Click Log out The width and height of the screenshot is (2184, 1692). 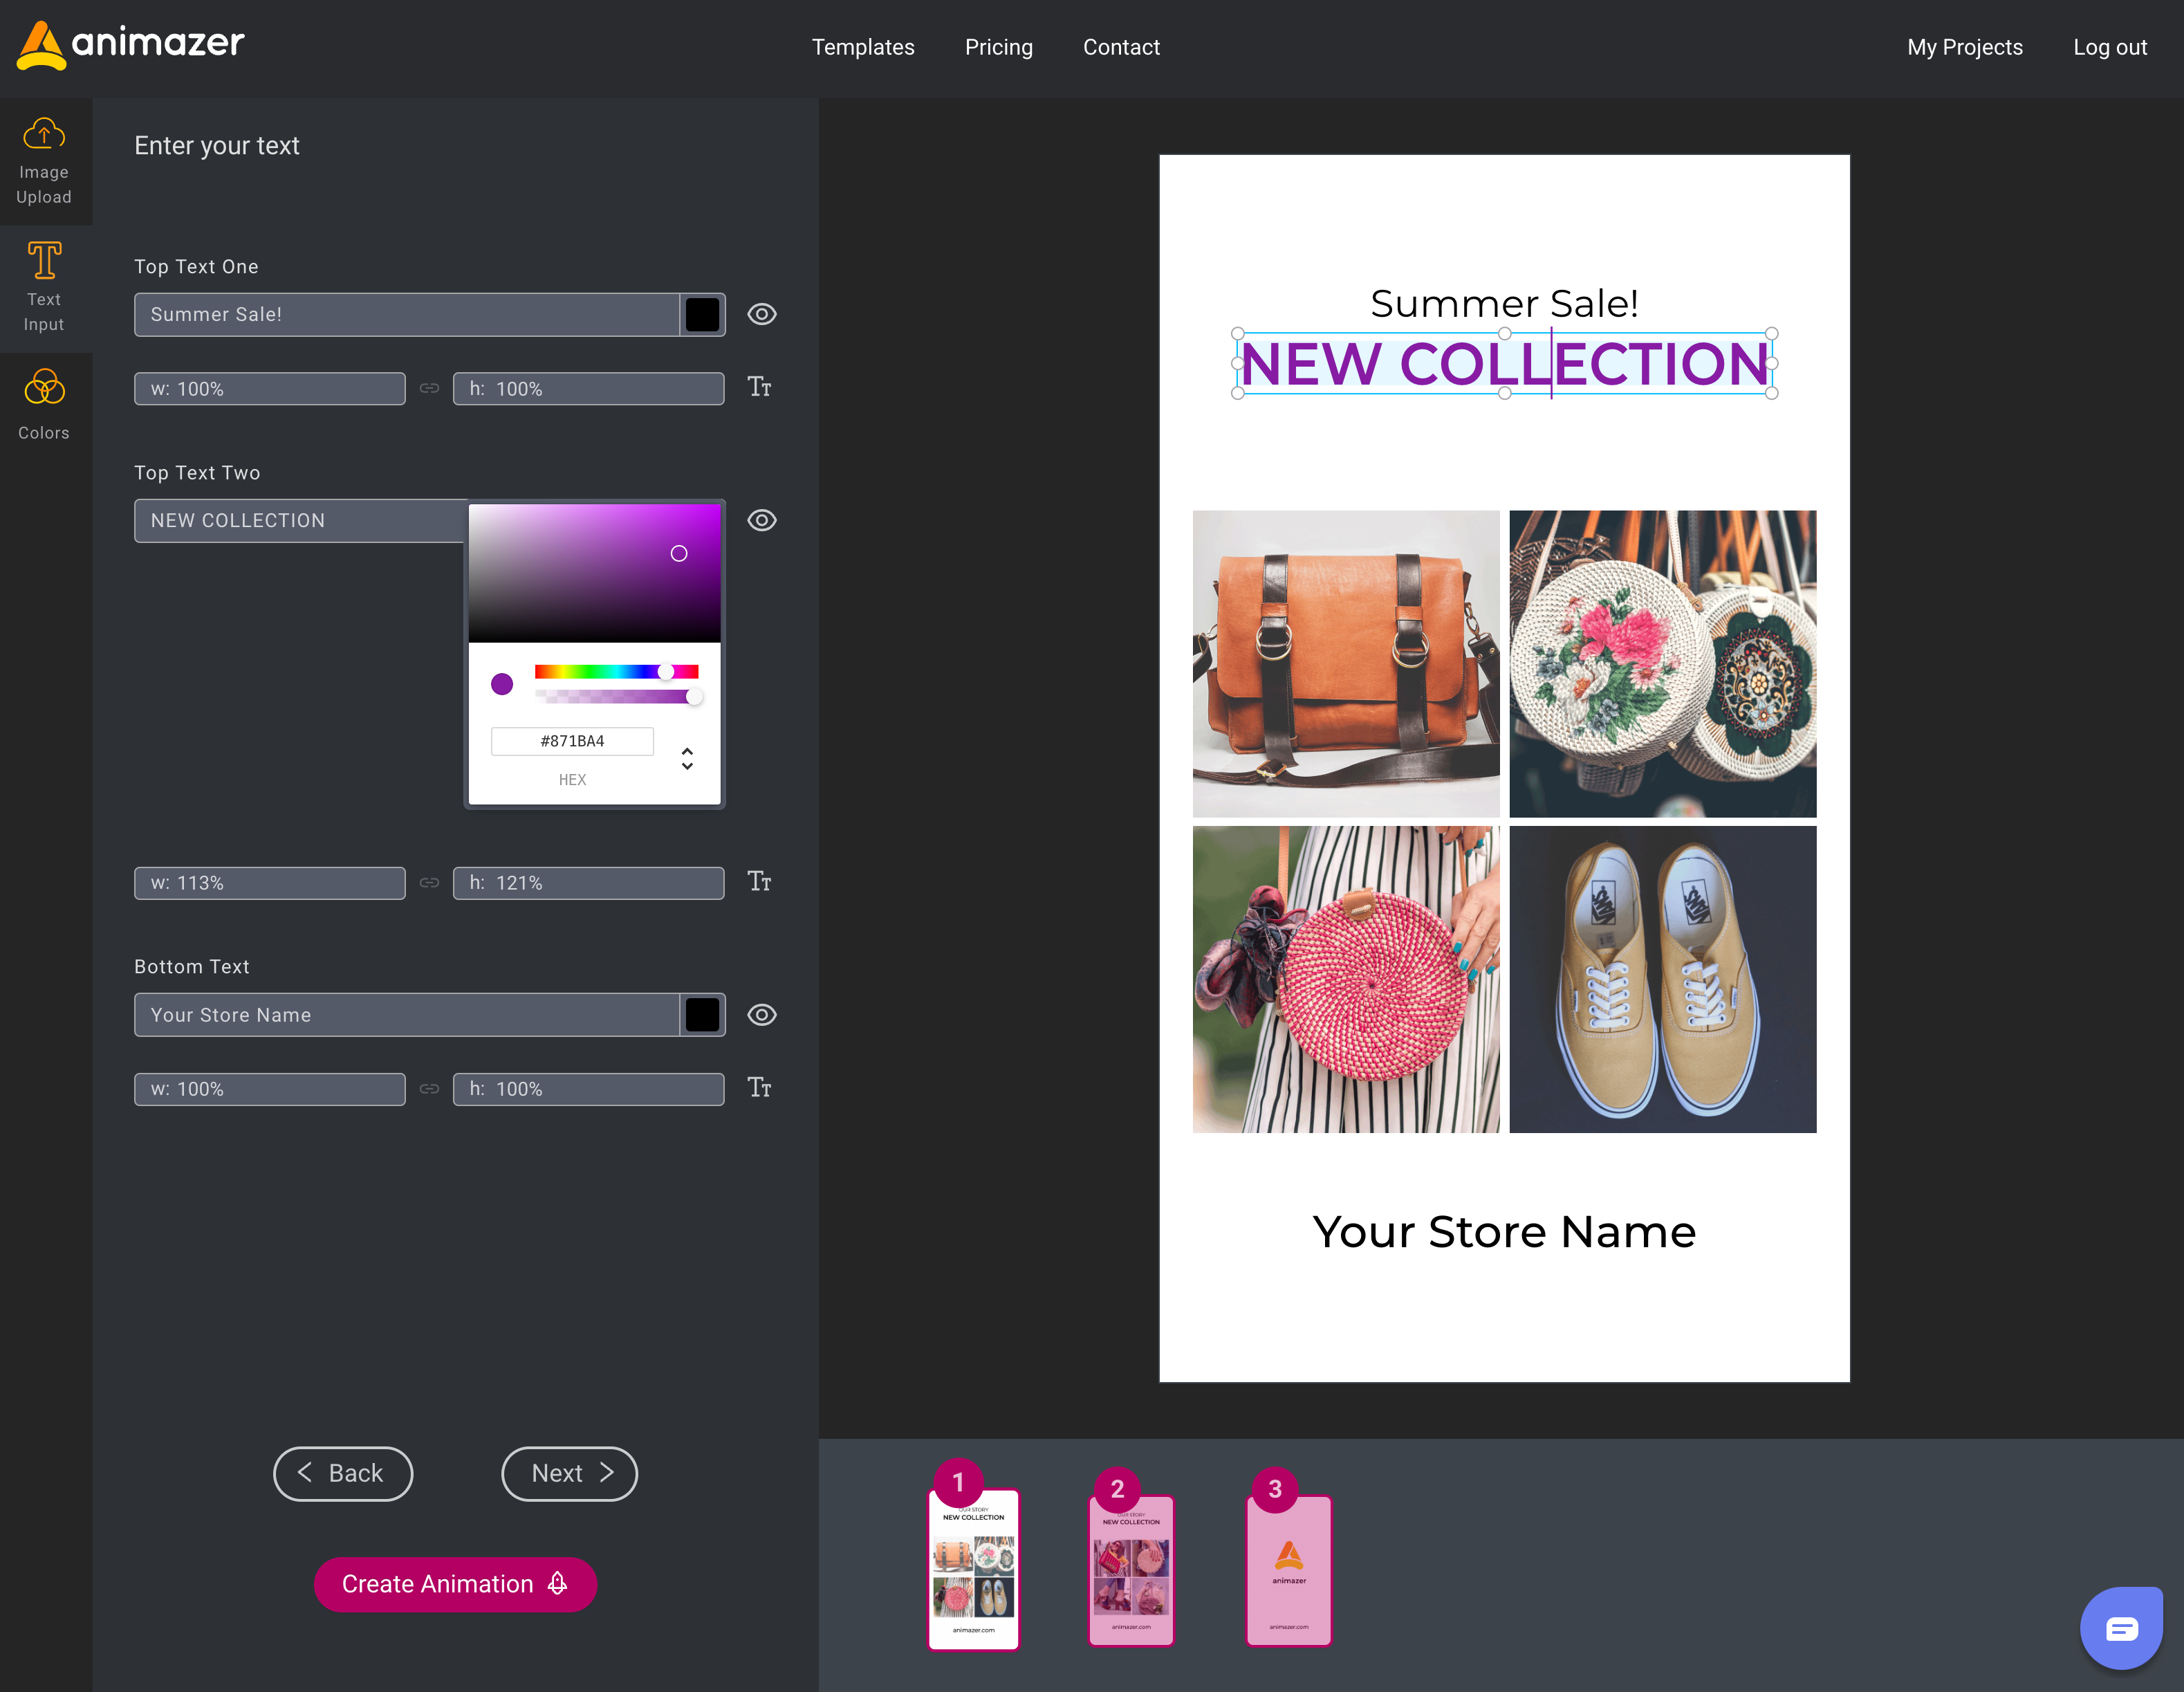point(2109,47)
